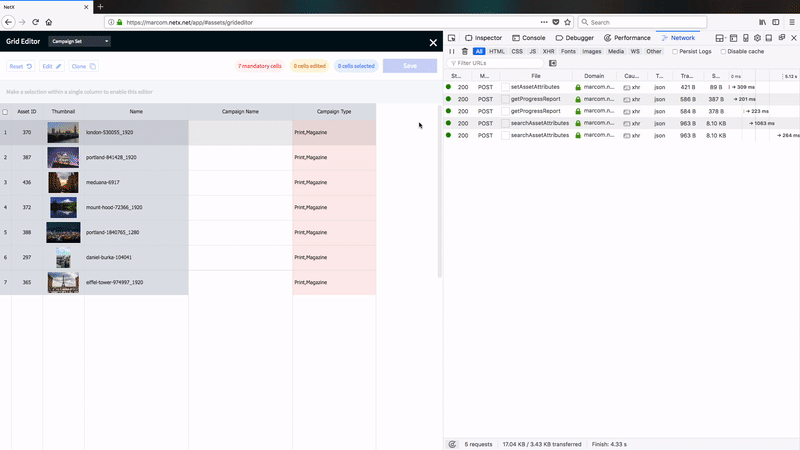Filter requests by XHR type
Viewport: 800px width, 450px height.
tap(548, 51)
